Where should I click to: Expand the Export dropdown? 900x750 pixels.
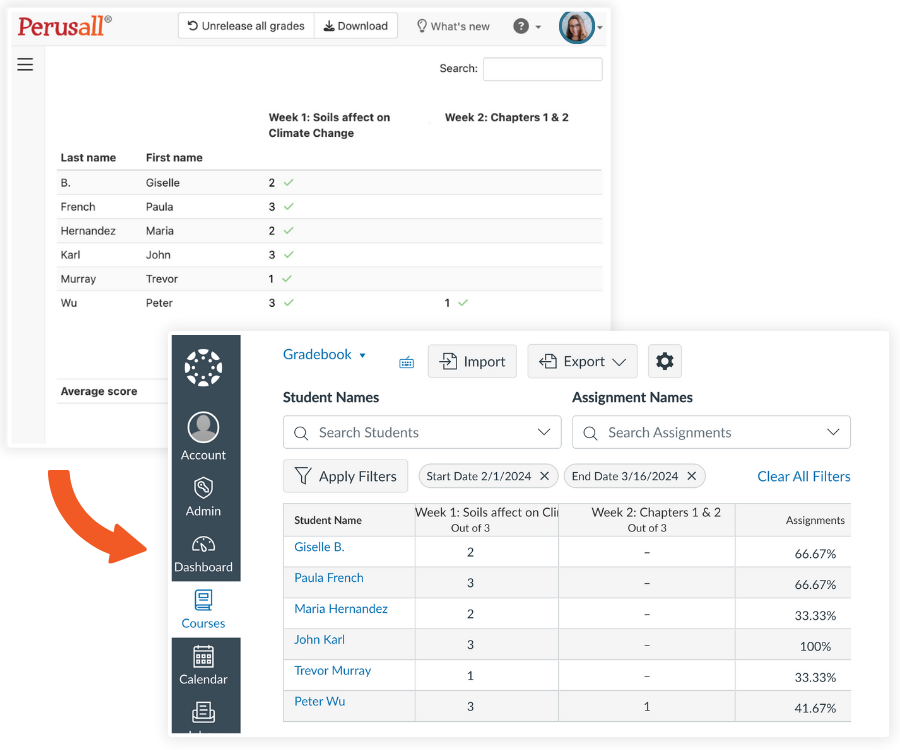pyautogui.click(x=582, y=361)
